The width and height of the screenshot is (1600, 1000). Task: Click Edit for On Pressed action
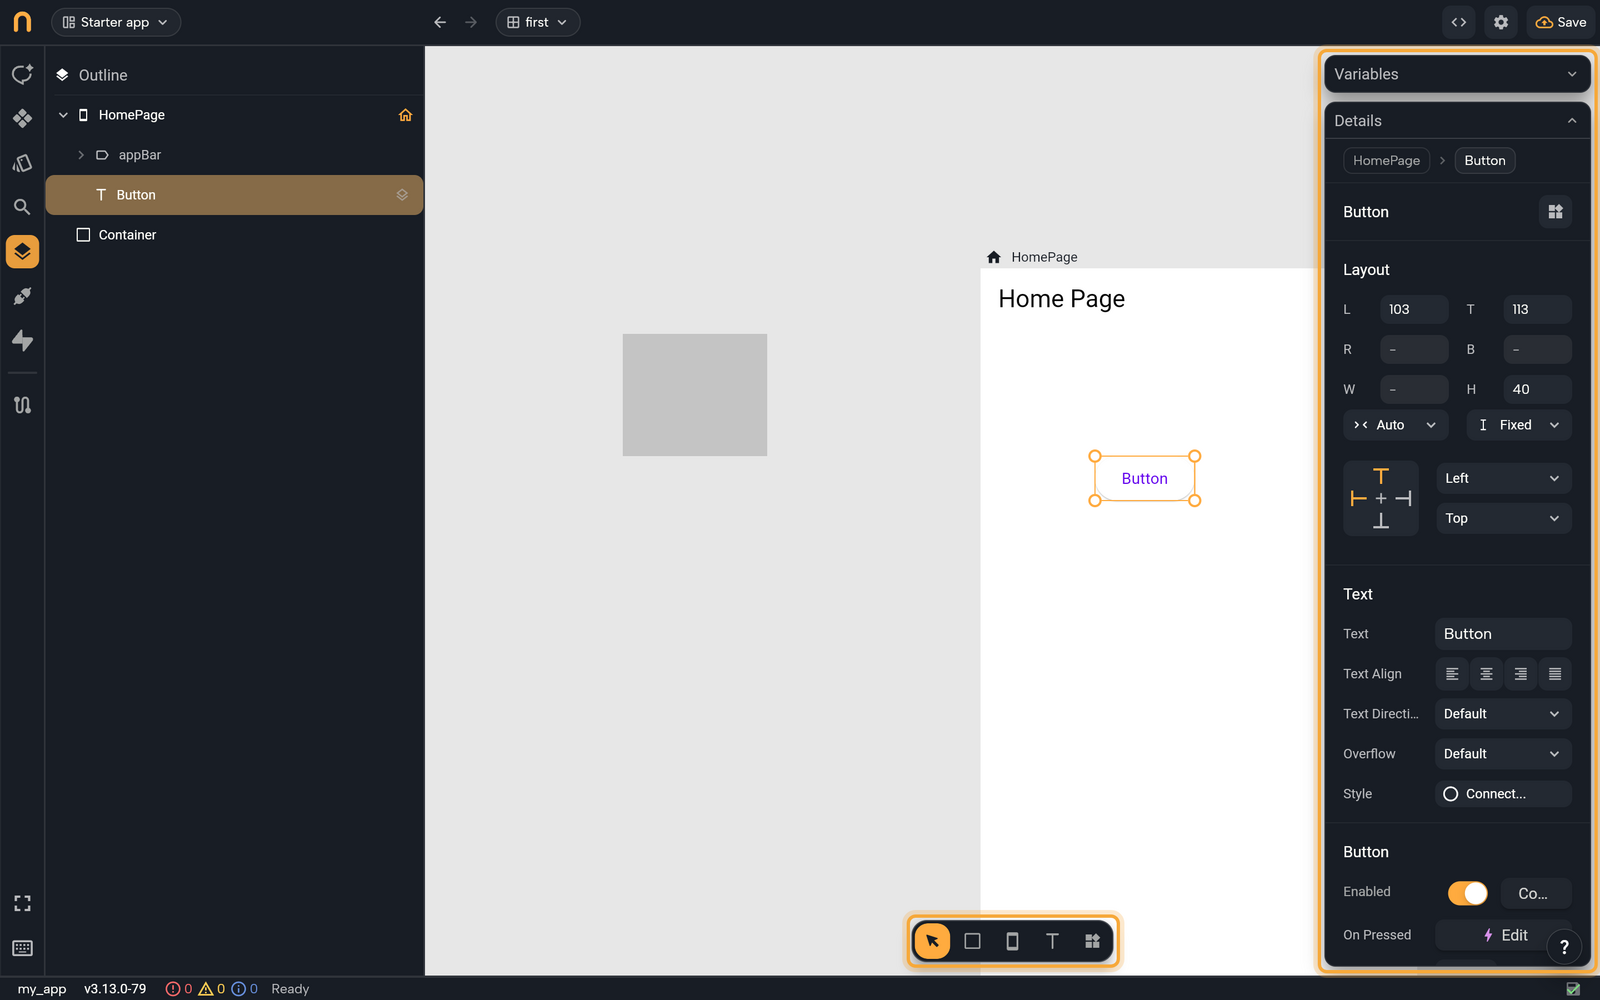(x=1503, y=935)
